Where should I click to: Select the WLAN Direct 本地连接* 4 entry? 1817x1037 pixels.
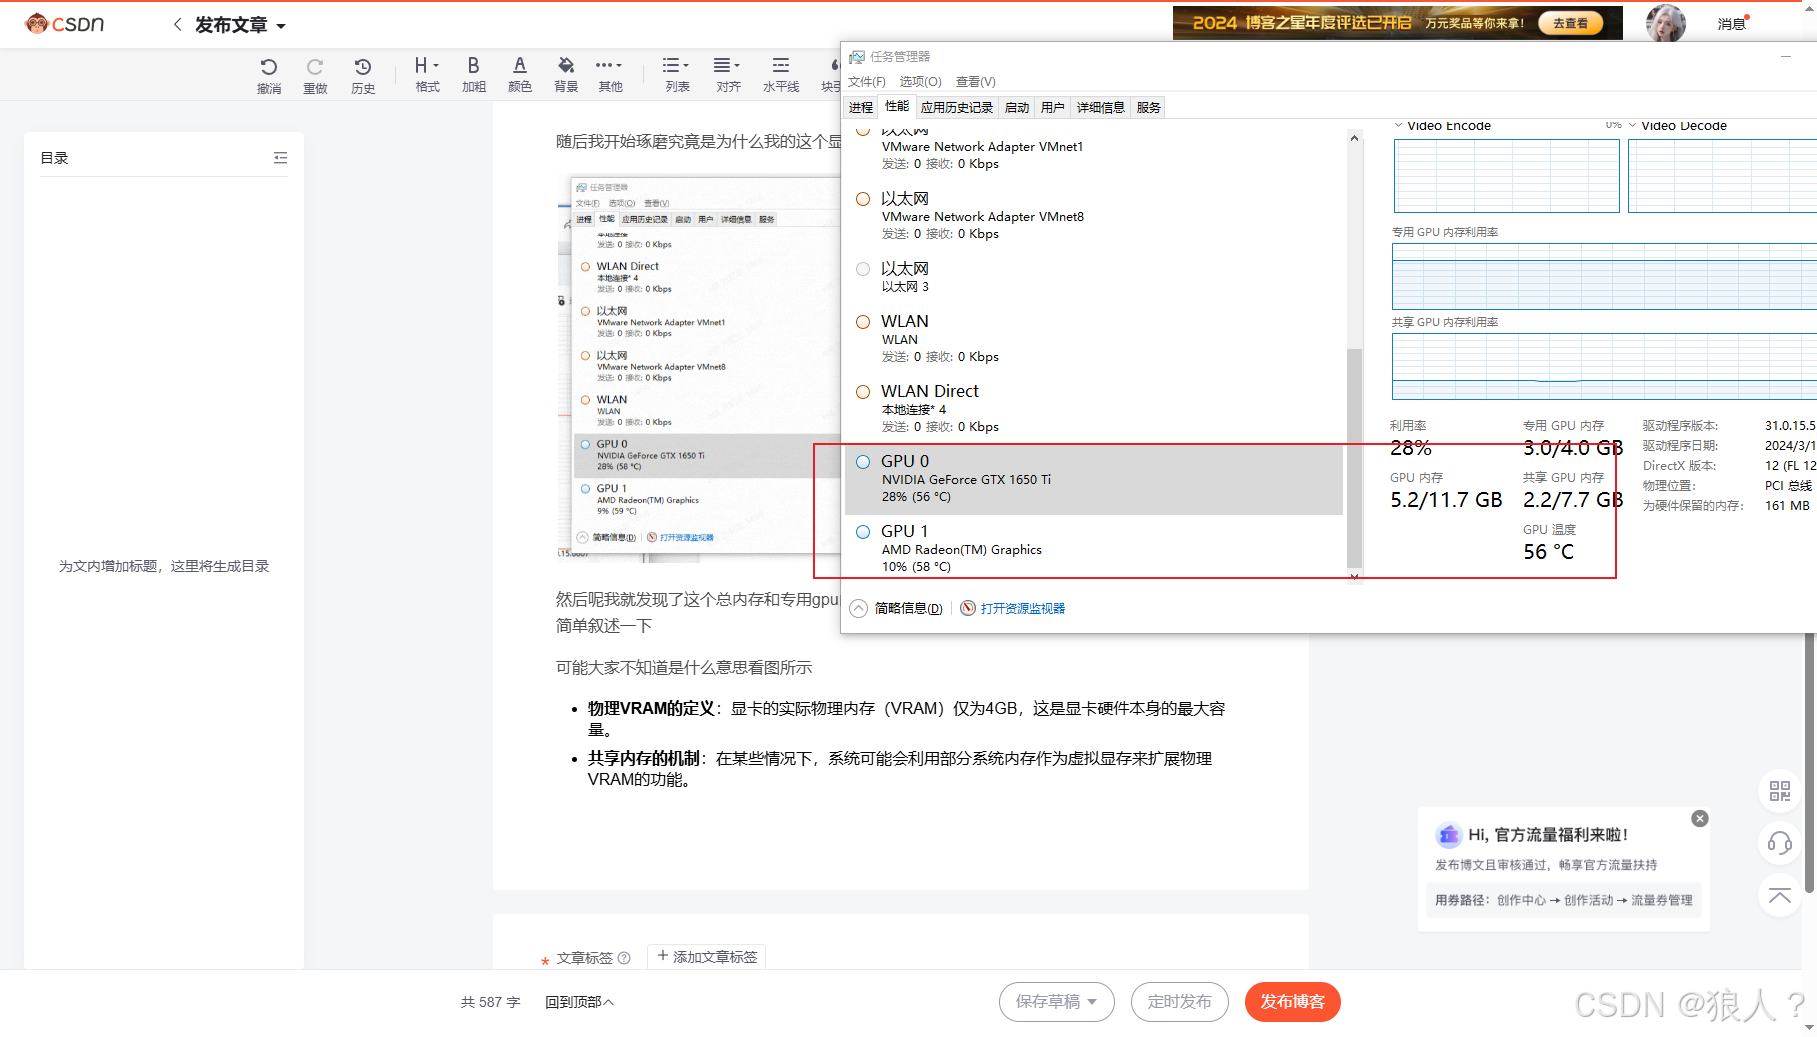(1094, 408)
